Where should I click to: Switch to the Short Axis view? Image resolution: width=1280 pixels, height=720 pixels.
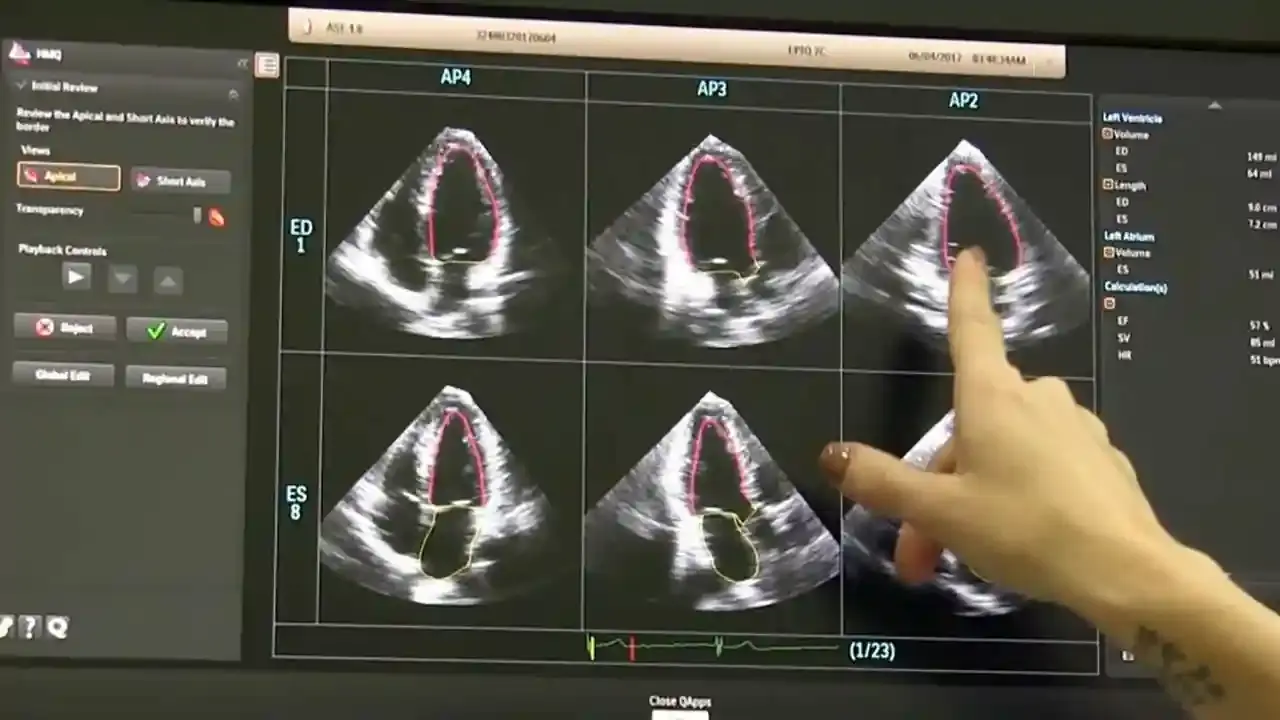pyautogui.click(x=180, y=181)
